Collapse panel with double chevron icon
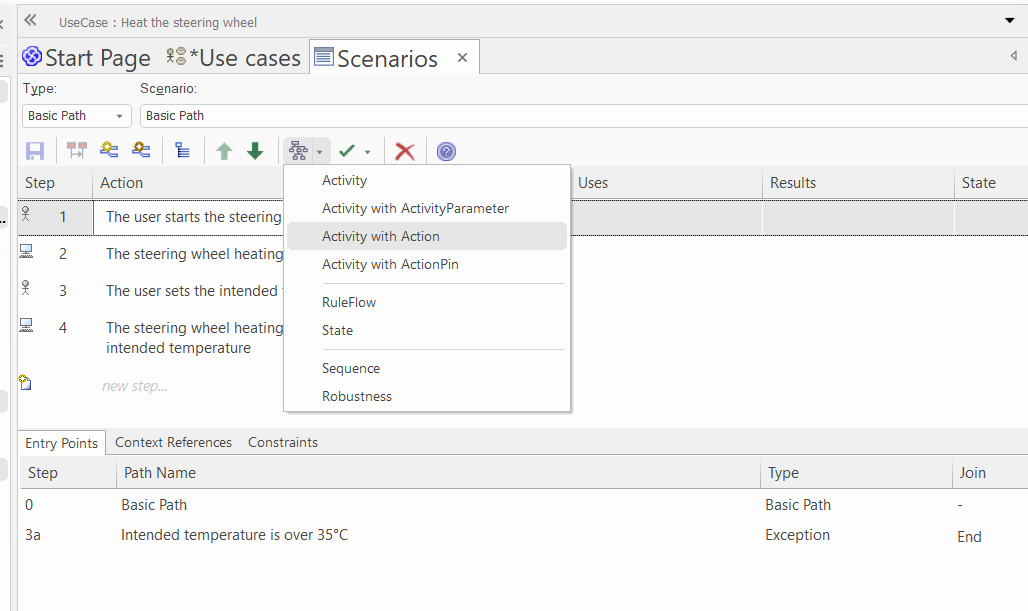The image size is (1028, 611). (x=30, y=21)
